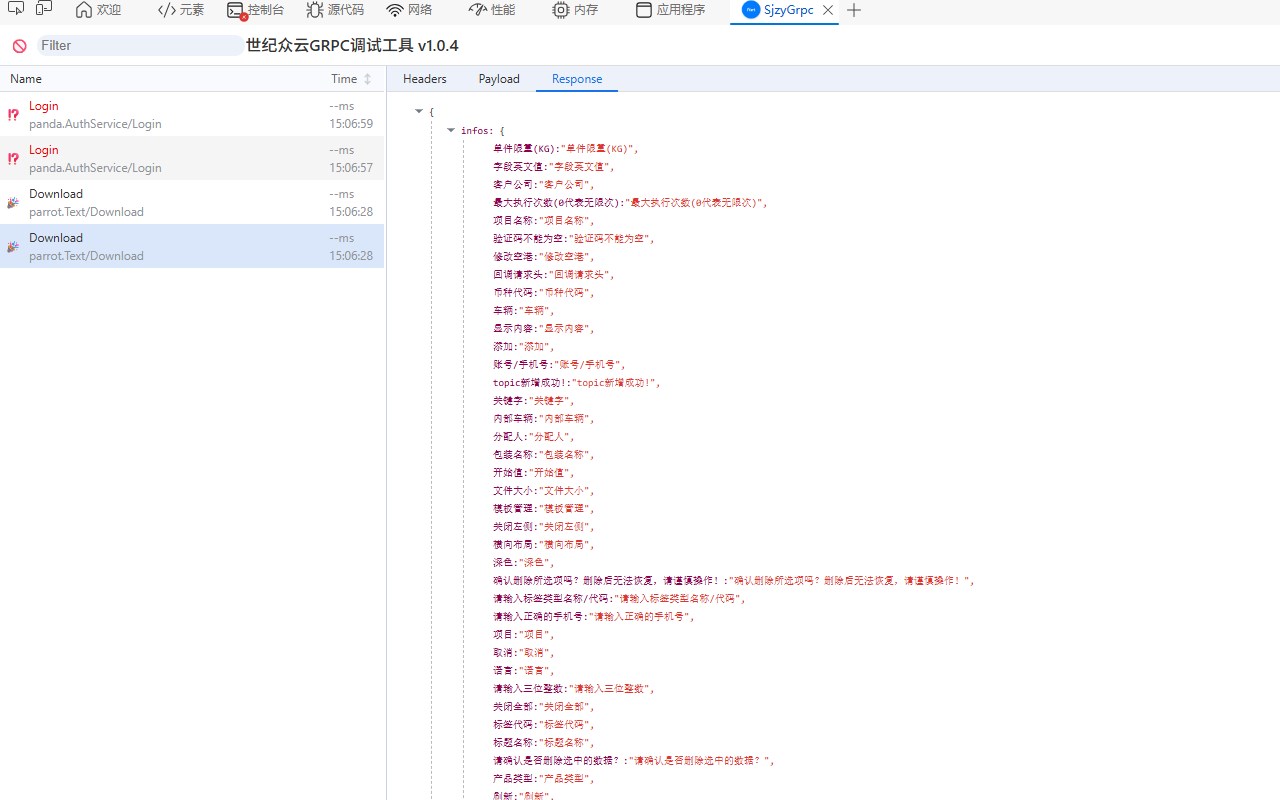
Task: Switch to the 应用程序 application tab
Action: (670, 10)
